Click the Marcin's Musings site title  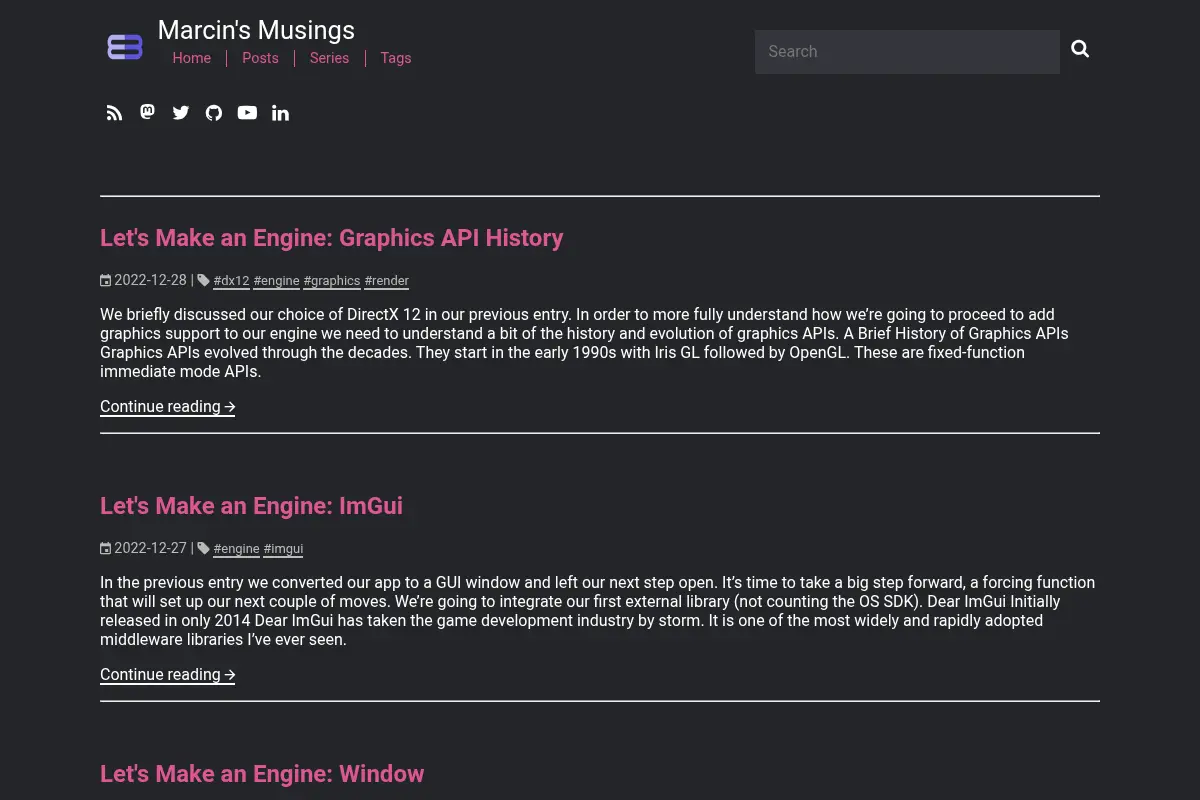[x=256, y=30]
